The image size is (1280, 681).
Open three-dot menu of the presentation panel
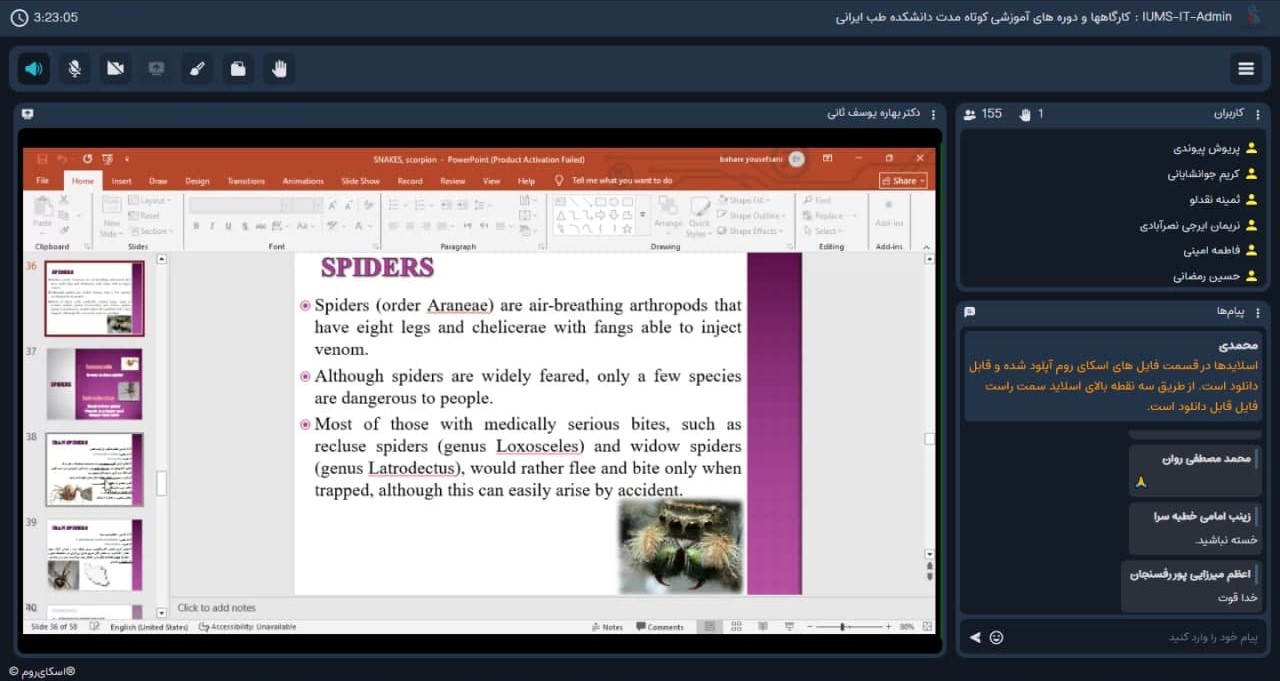click(x=933, y=113)
